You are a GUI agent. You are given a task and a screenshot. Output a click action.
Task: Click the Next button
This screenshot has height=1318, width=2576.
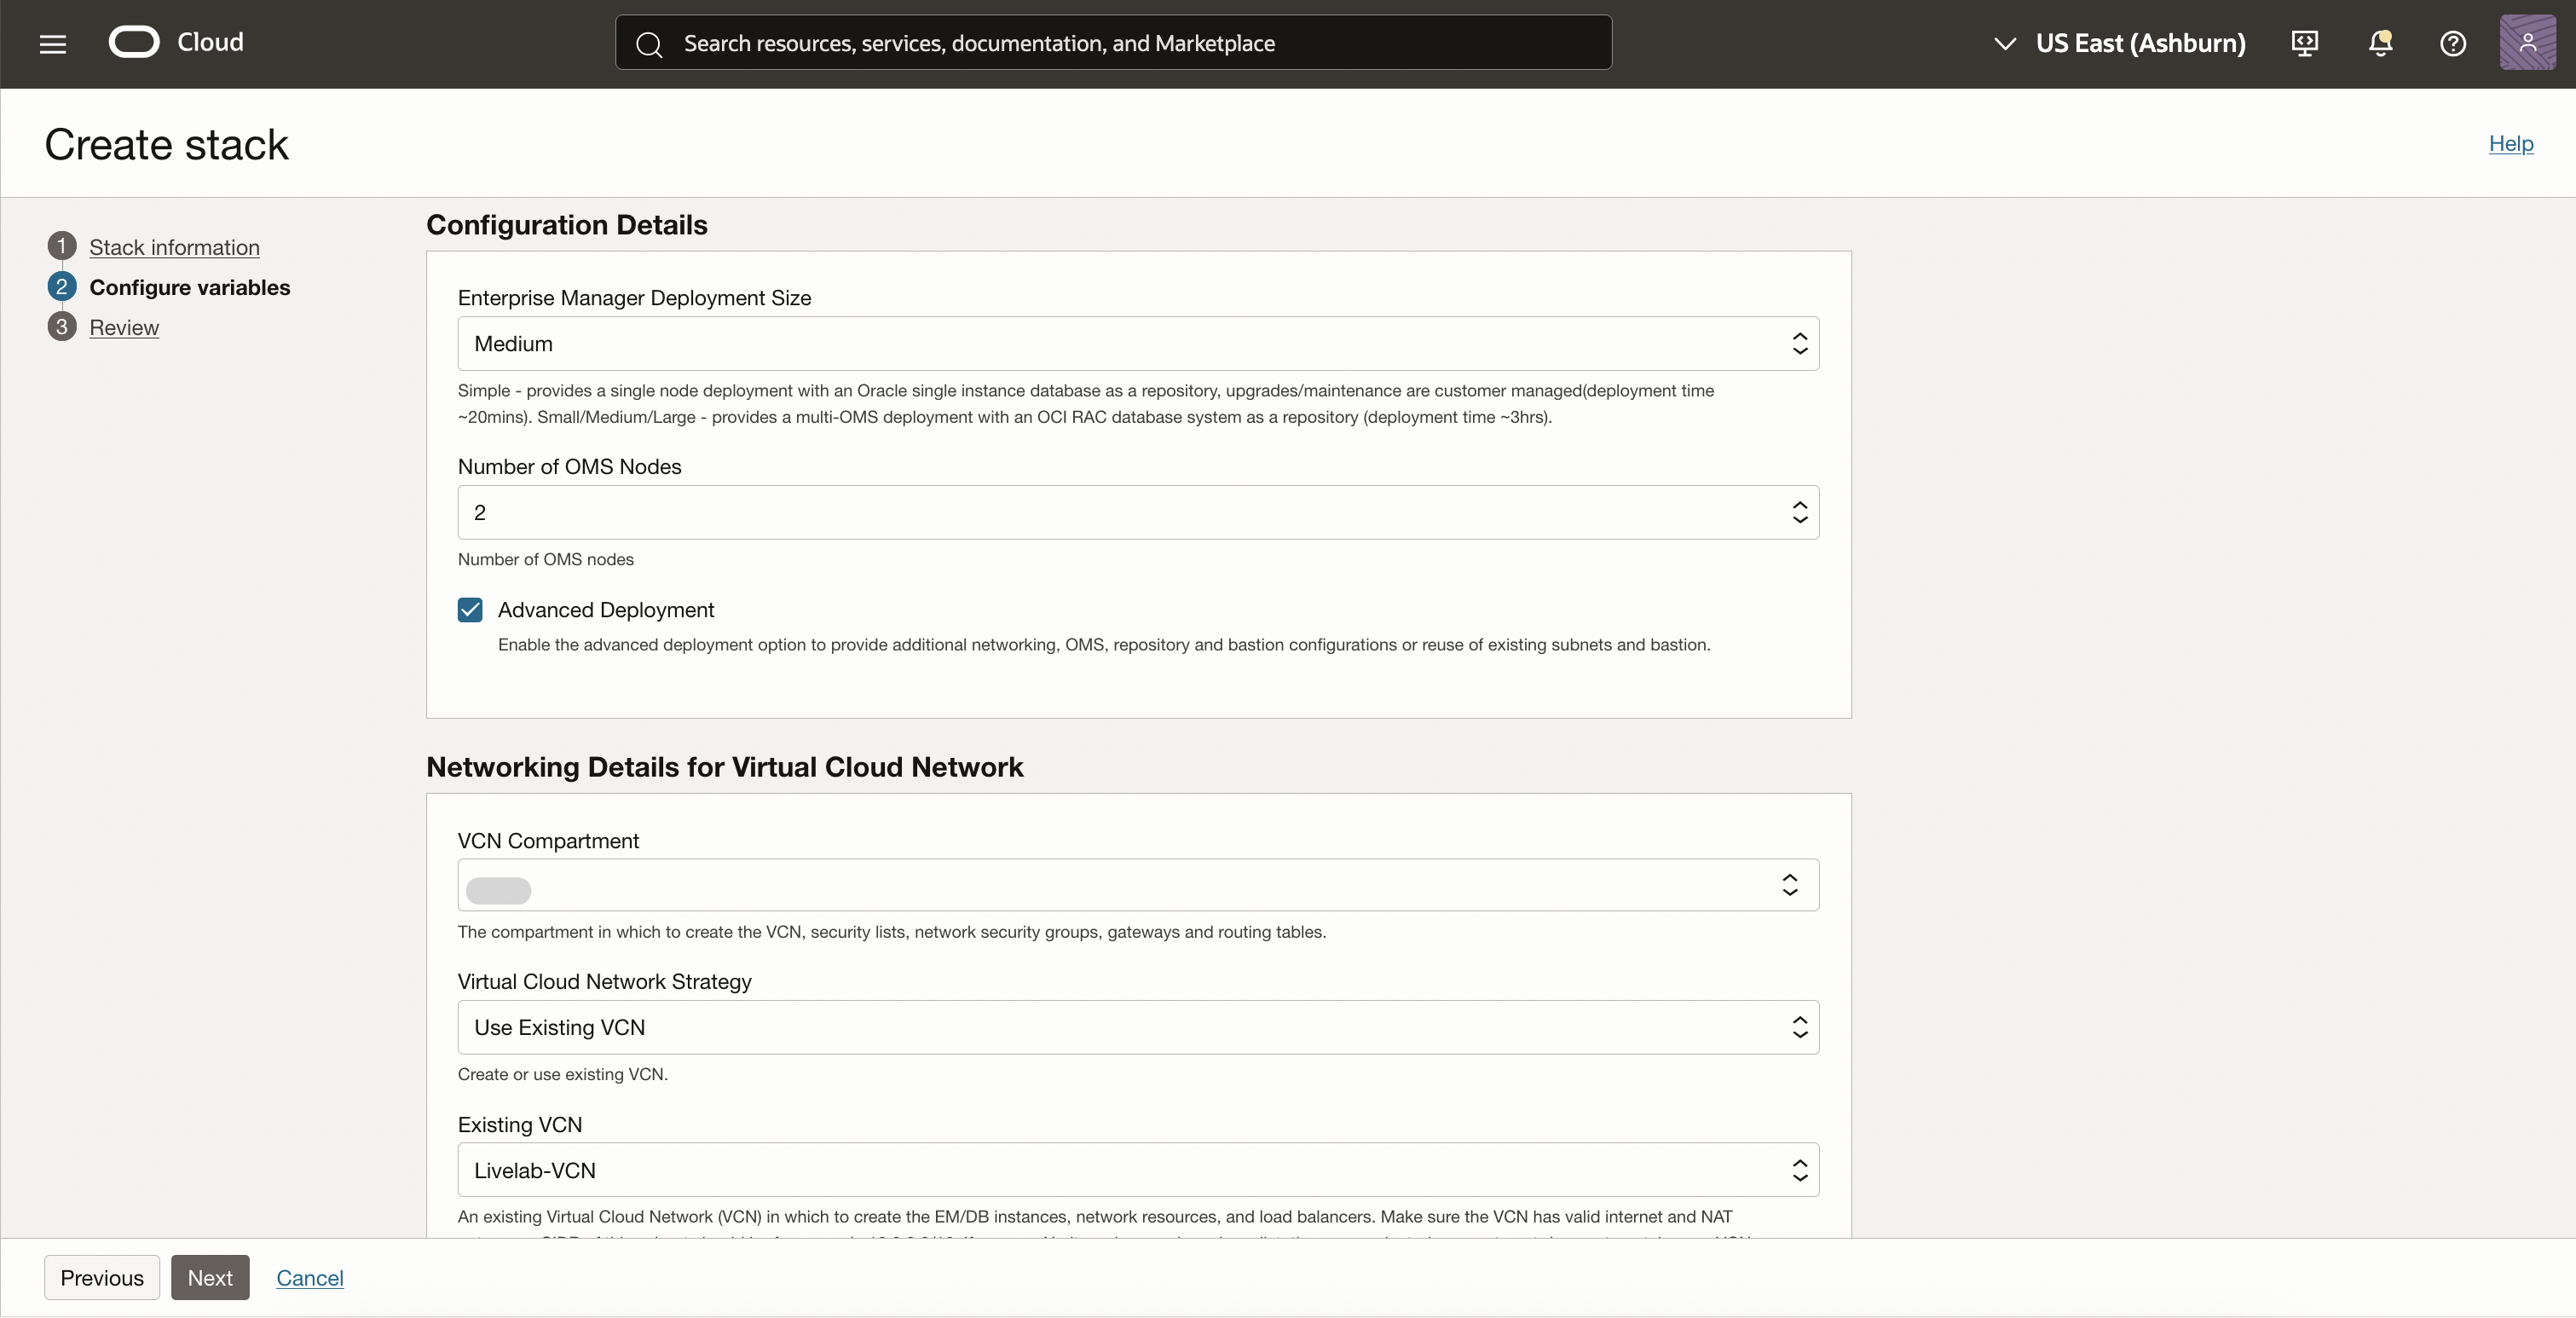(210, 1278)
